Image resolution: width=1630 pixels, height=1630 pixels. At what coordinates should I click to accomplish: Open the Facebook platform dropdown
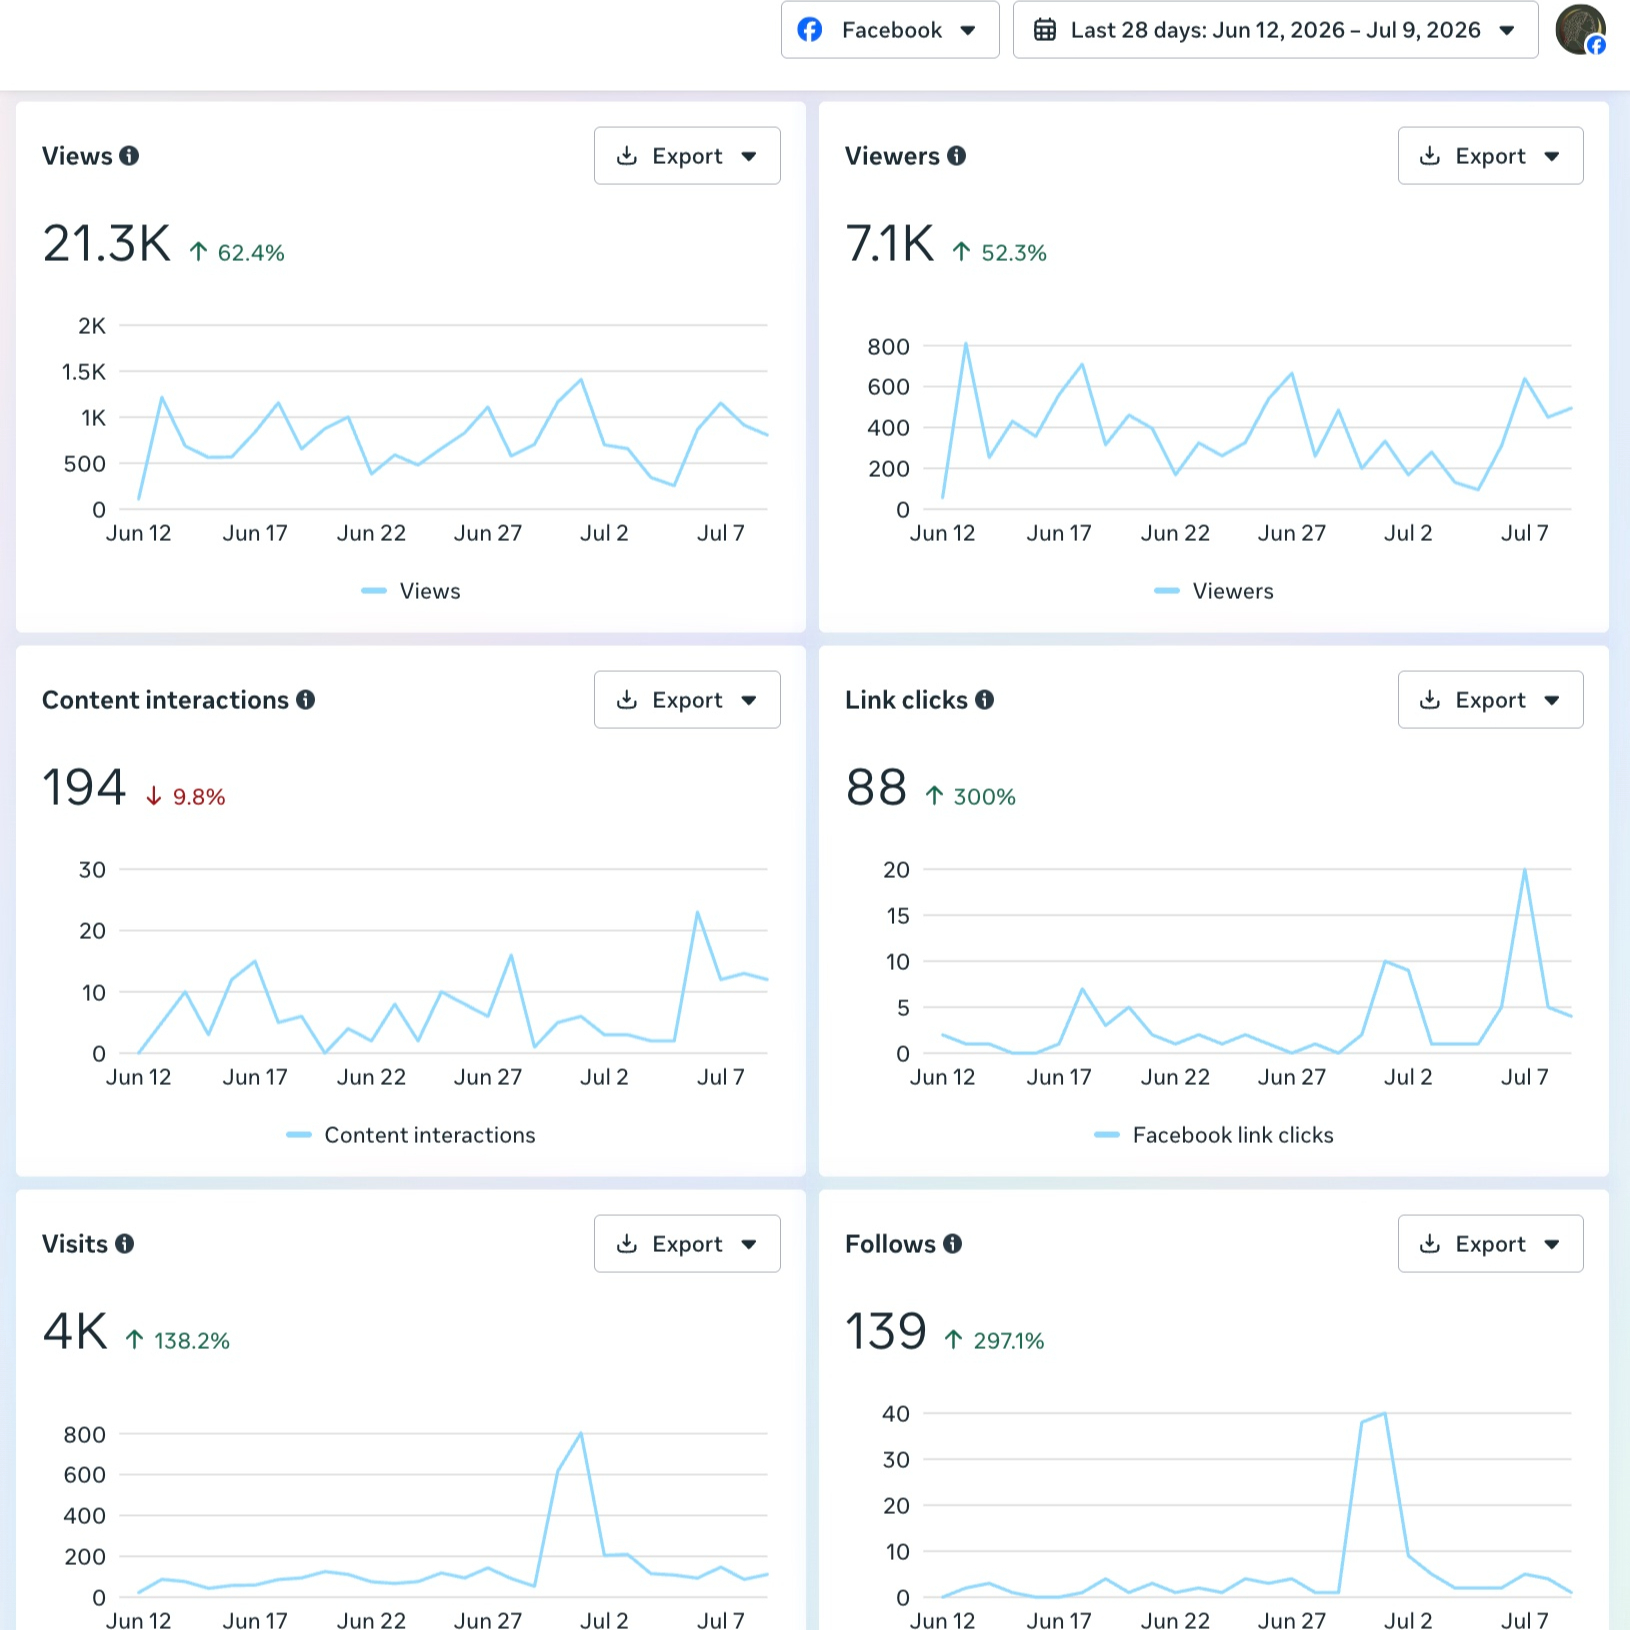click(890, 30)
